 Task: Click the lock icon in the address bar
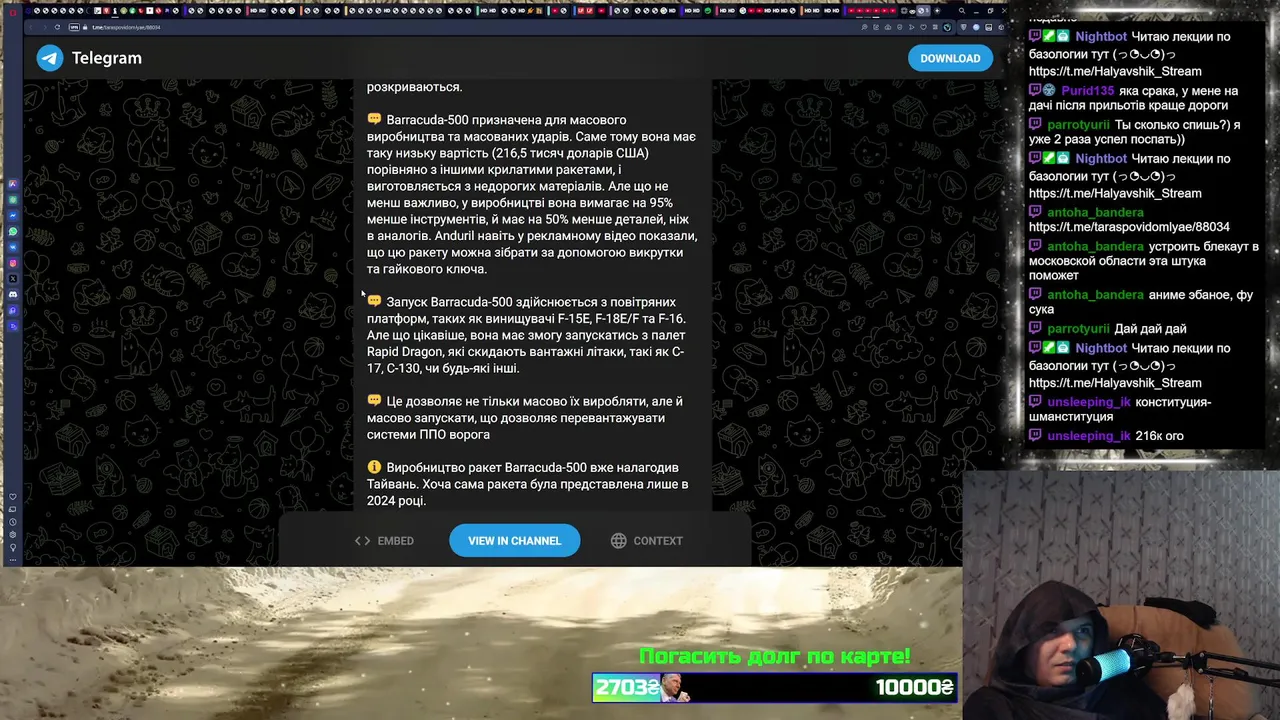(85, 27)
